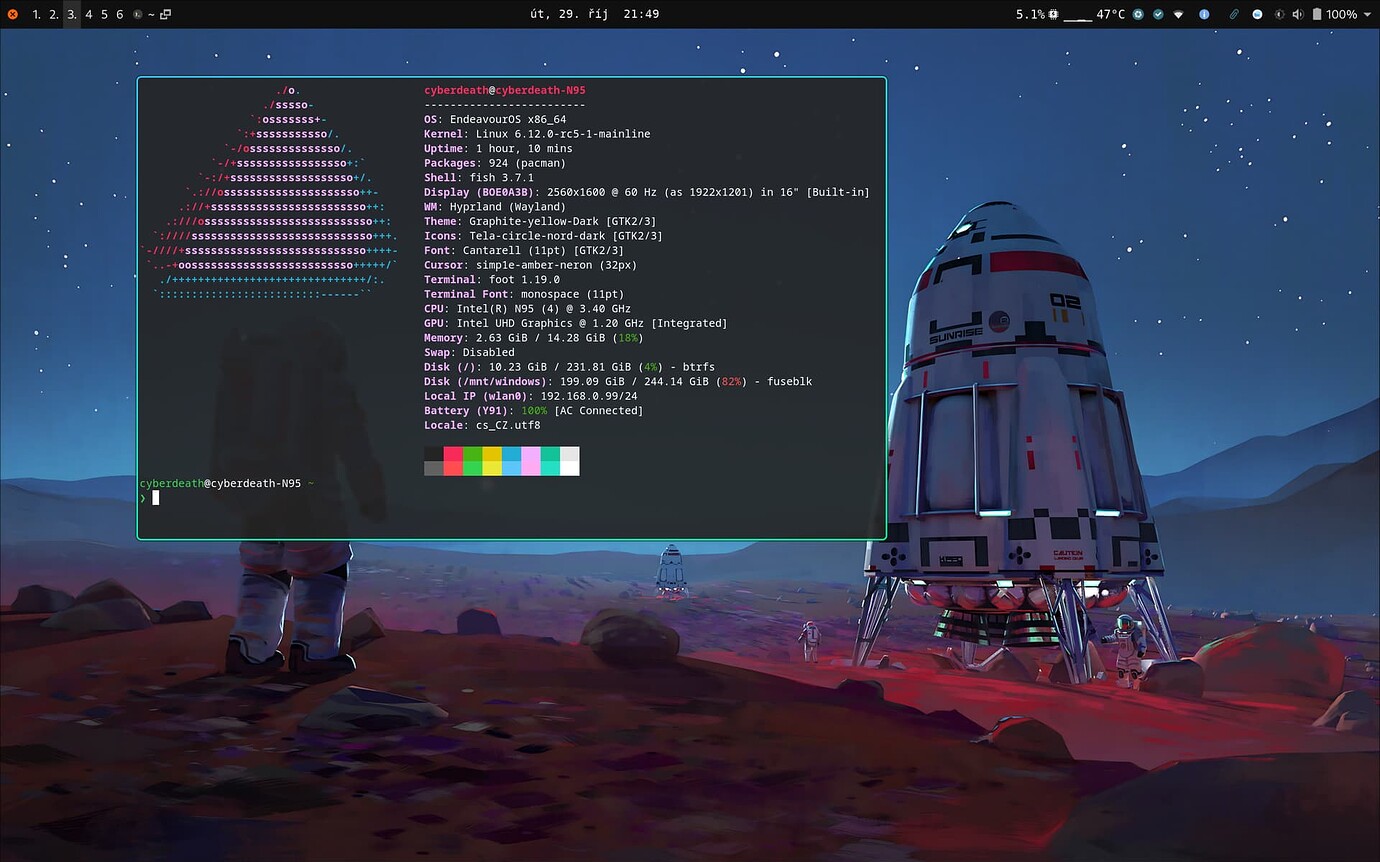
Task: Click the yellow swatch in the top color row
Action: [x=492, y=454]
